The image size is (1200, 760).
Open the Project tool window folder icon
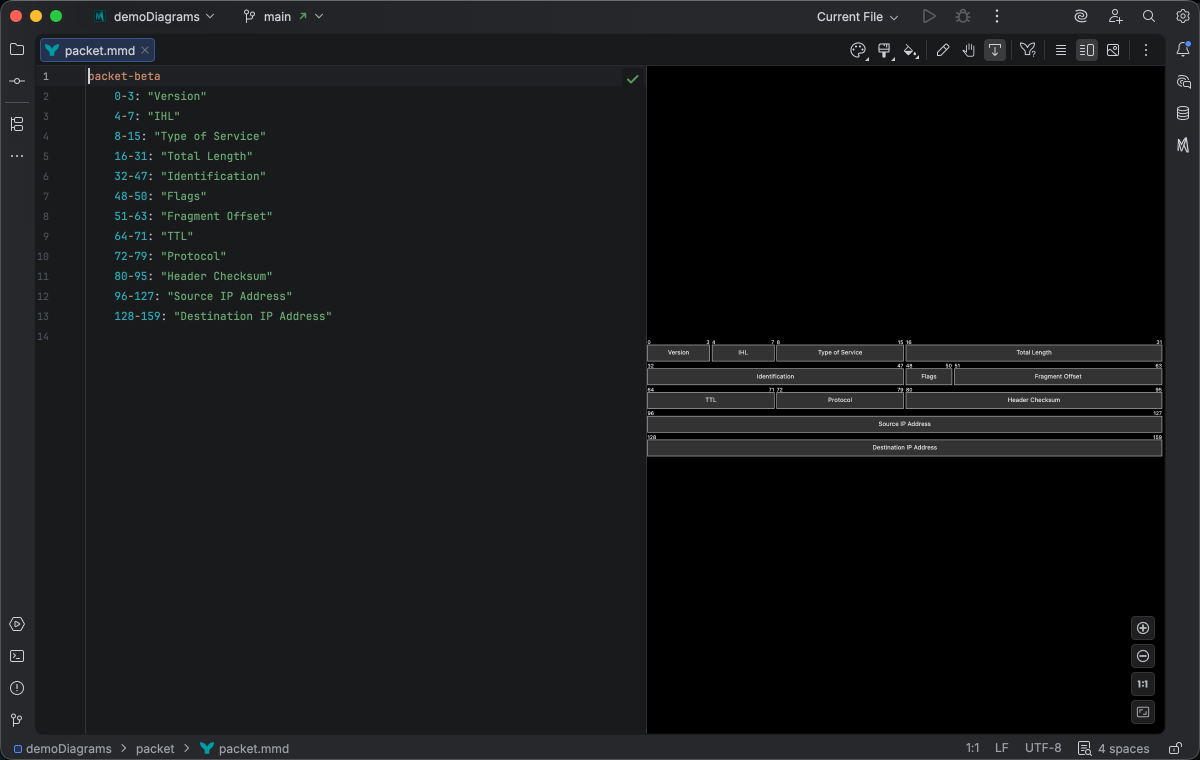coord(17,49)
